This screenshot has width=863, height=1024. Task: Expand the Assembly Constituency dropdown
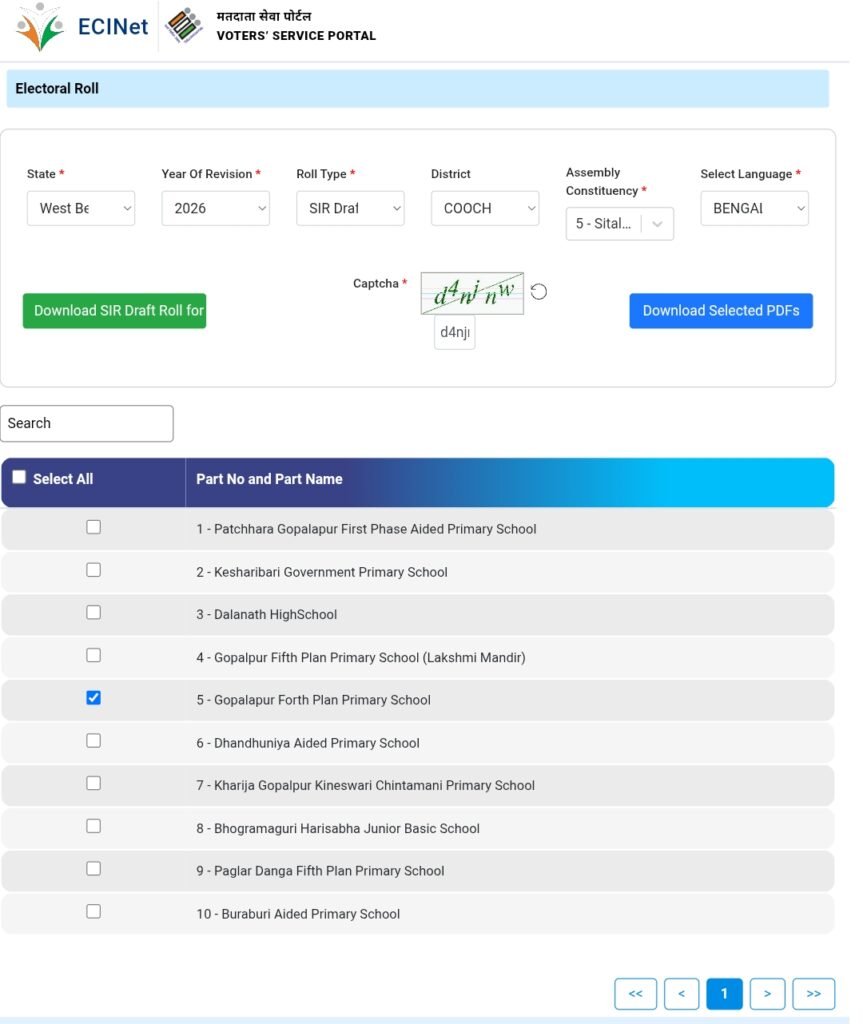click(619, 224)
